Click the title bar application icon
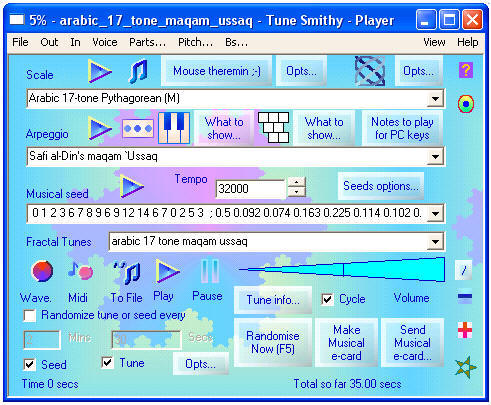 point(17,20)
